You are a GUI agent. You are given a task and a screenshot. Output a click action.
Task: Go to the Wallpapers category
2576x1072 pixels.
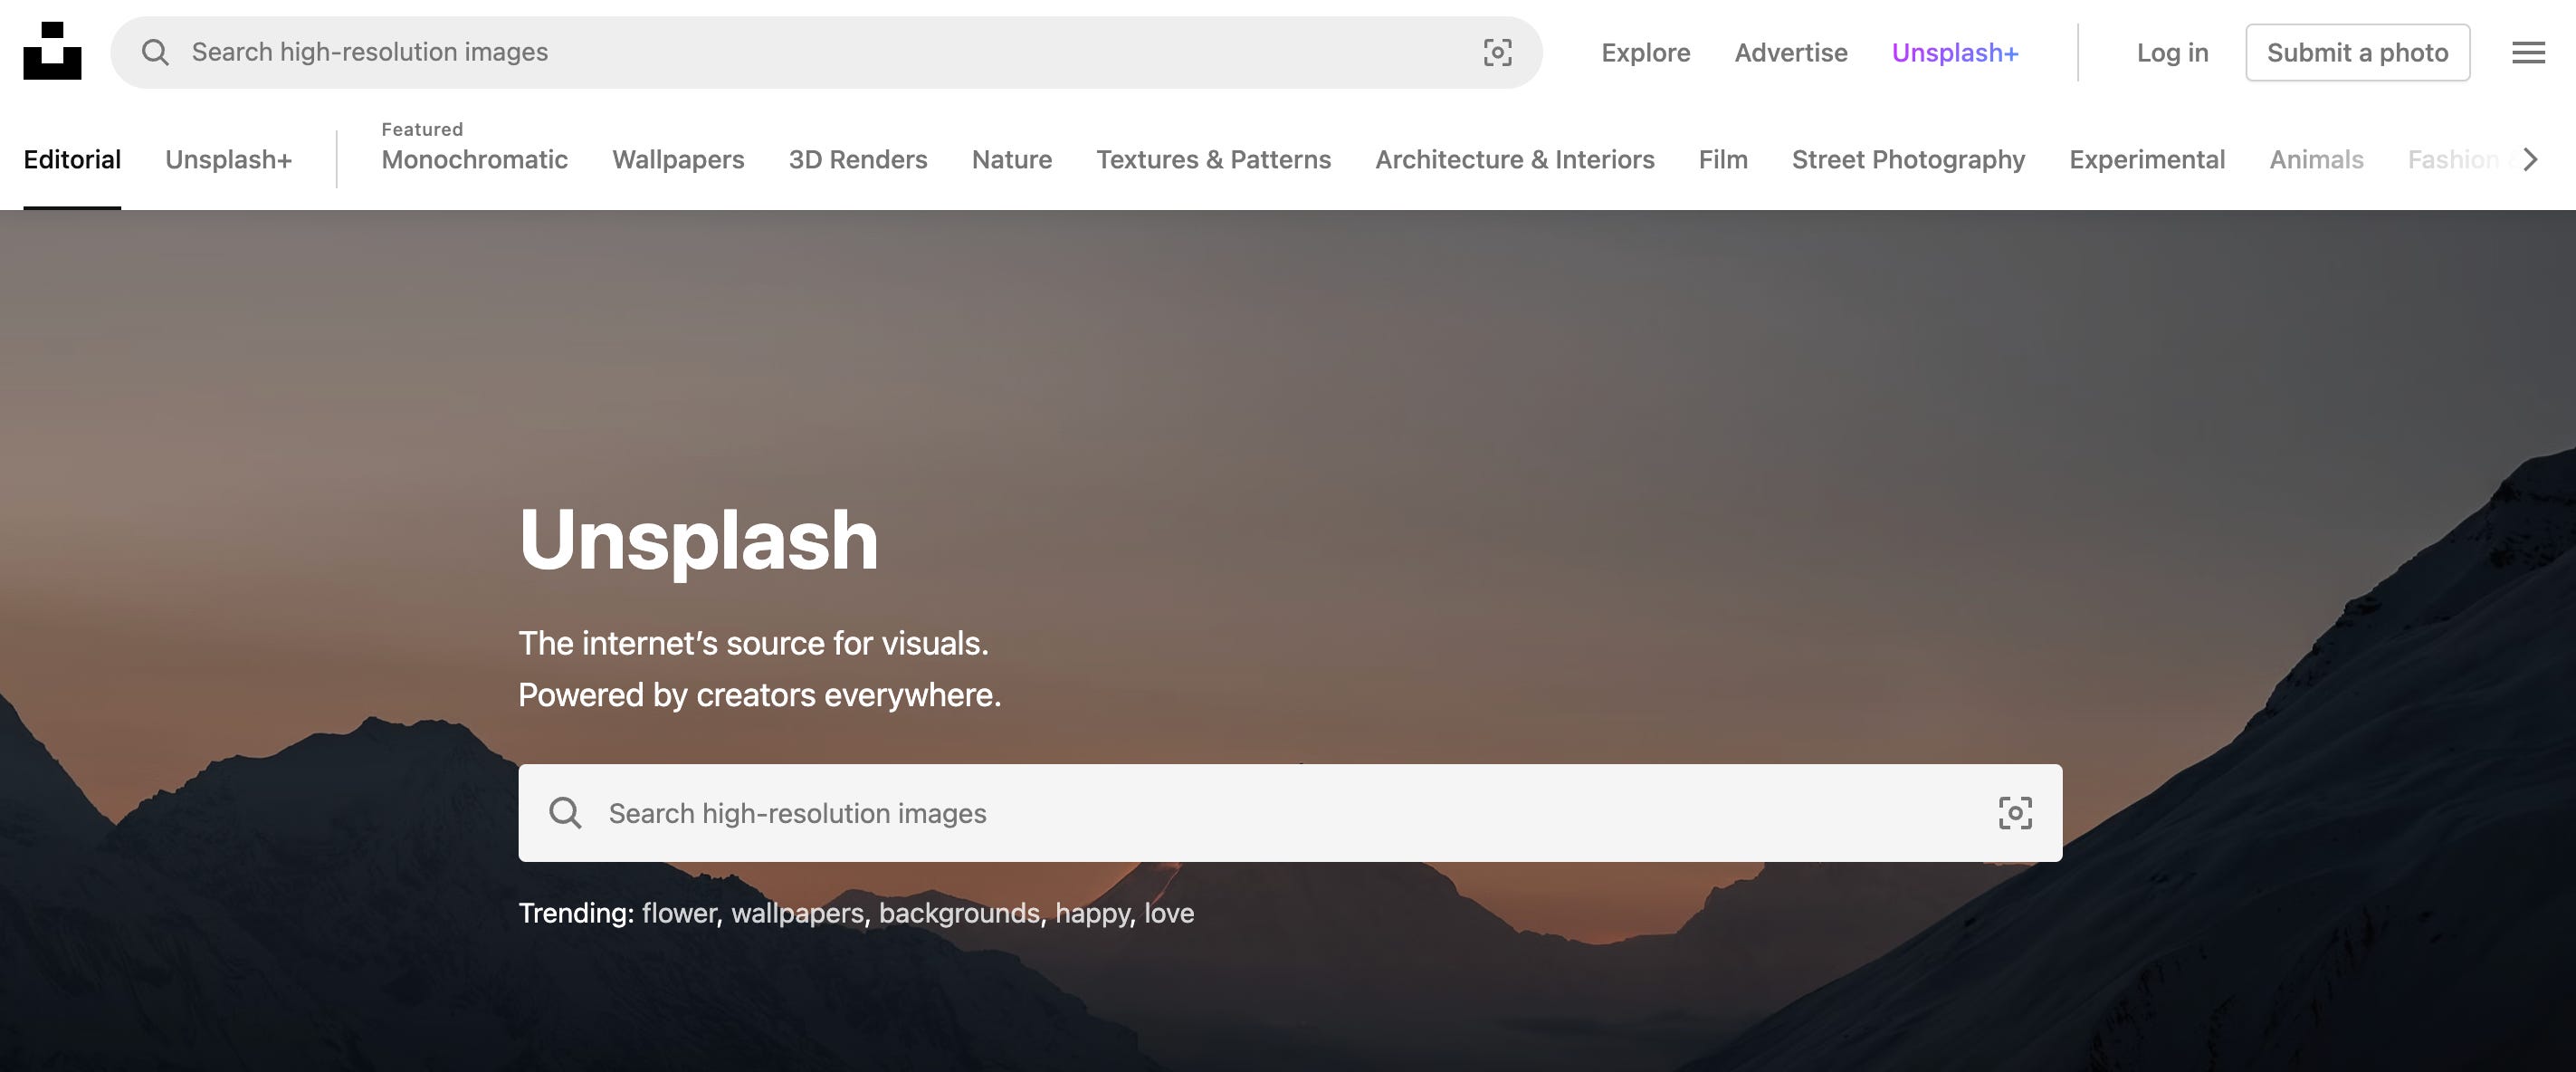[x=678, y=160]
